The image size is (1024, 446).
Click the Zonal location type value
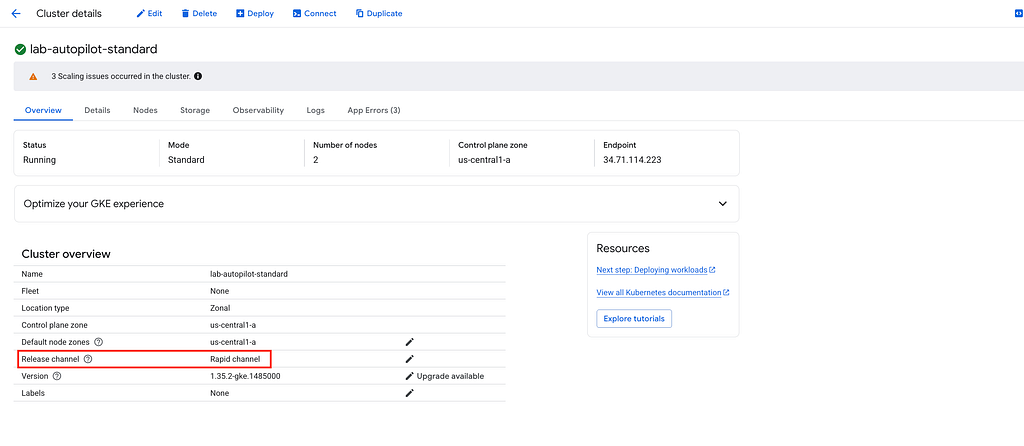click(x=220, y=308)
